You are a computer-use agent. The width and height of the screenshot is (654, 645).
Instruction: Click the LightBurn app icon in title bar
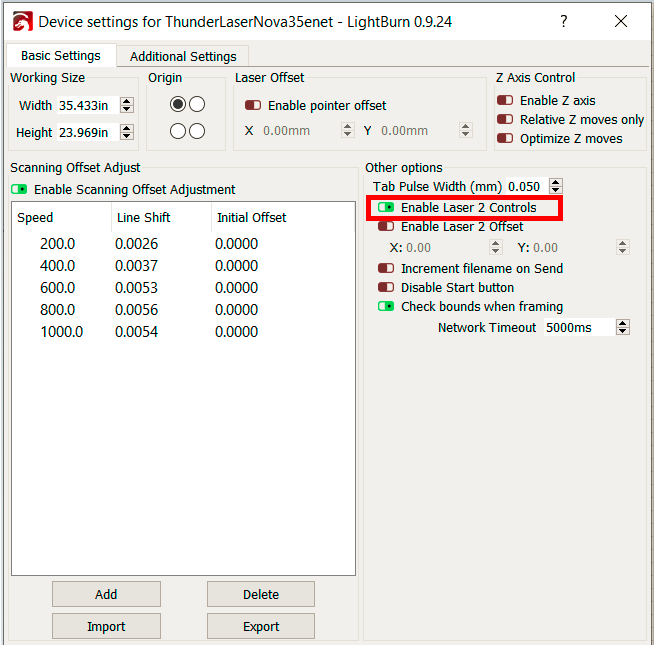[x=23, y=21]
